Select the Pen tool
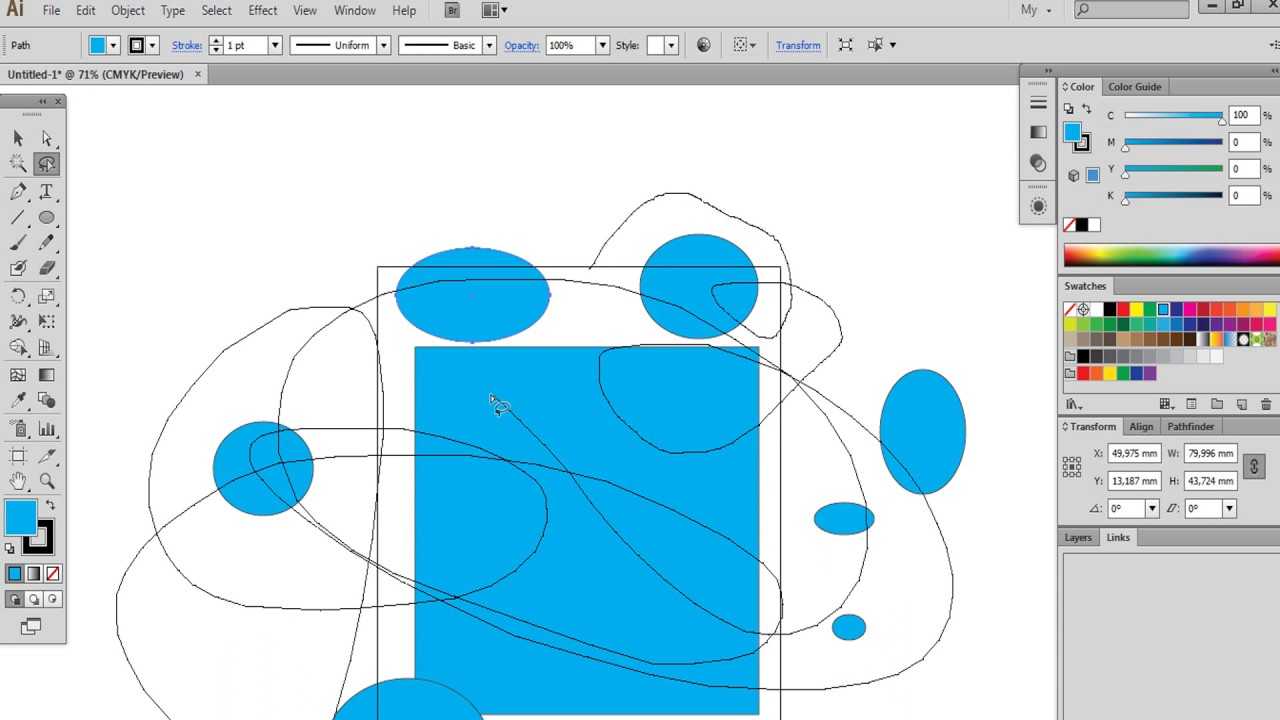This screenshot has height=720, width=1280. point(18,192)
